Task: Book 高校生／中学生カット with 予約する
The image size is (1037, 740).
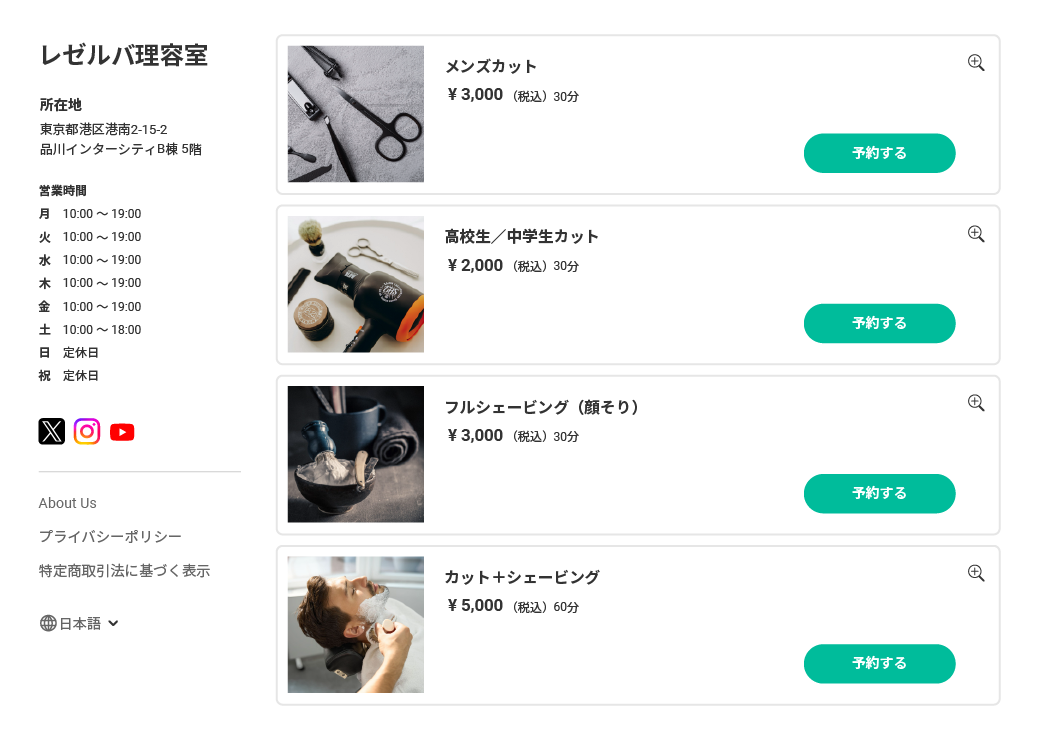Action: click(x=879, y=323)
